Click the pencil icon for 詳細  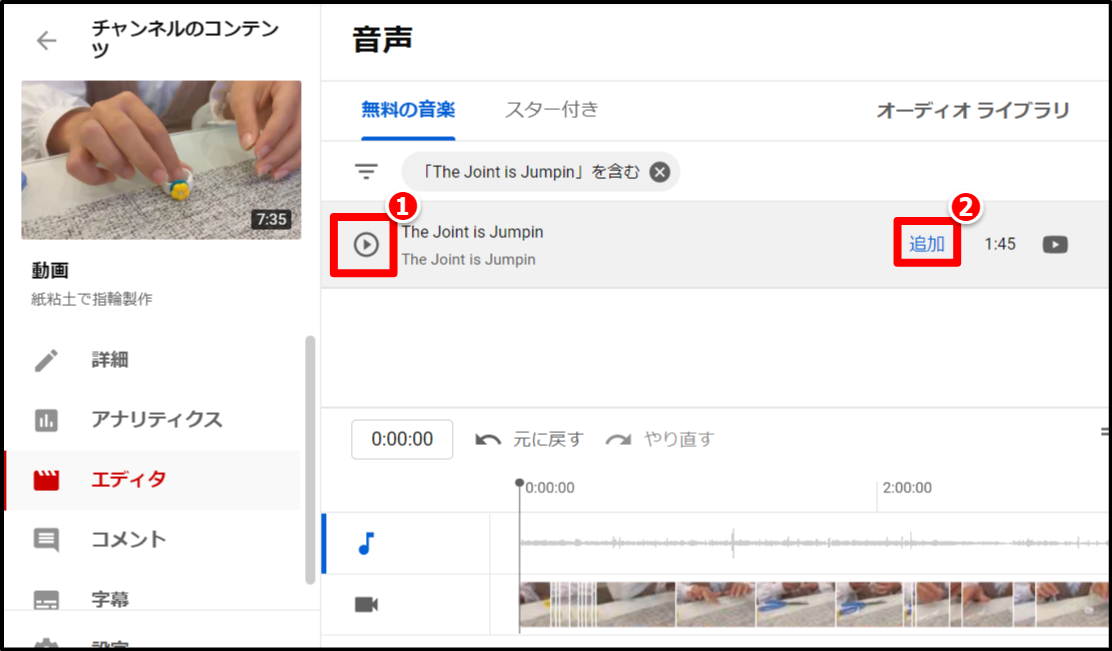47,360
